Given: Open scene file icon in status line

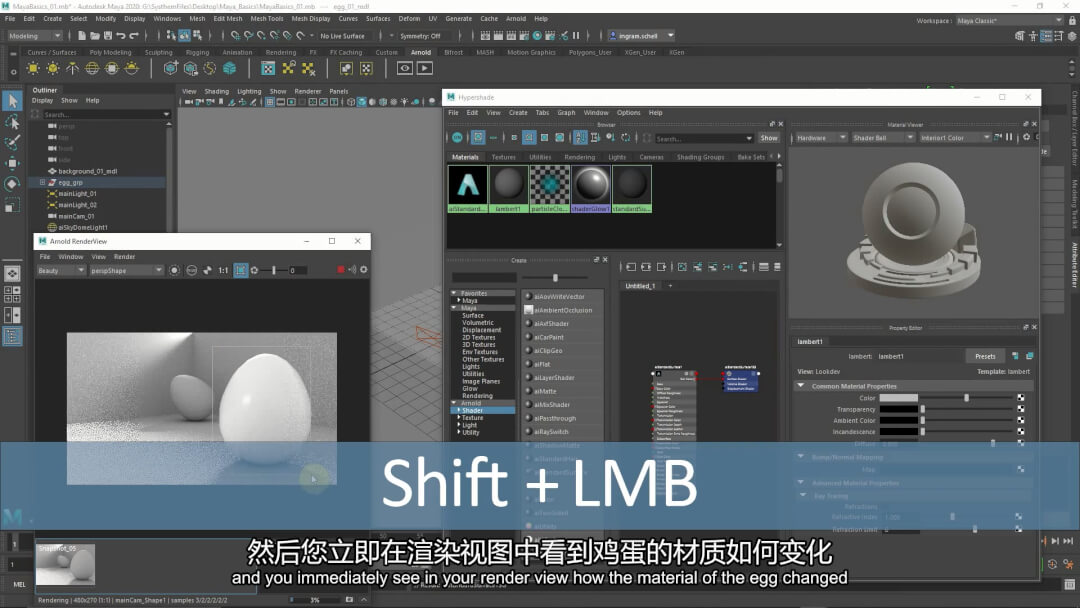Looking at the screenshot, I should coord(94,36).
